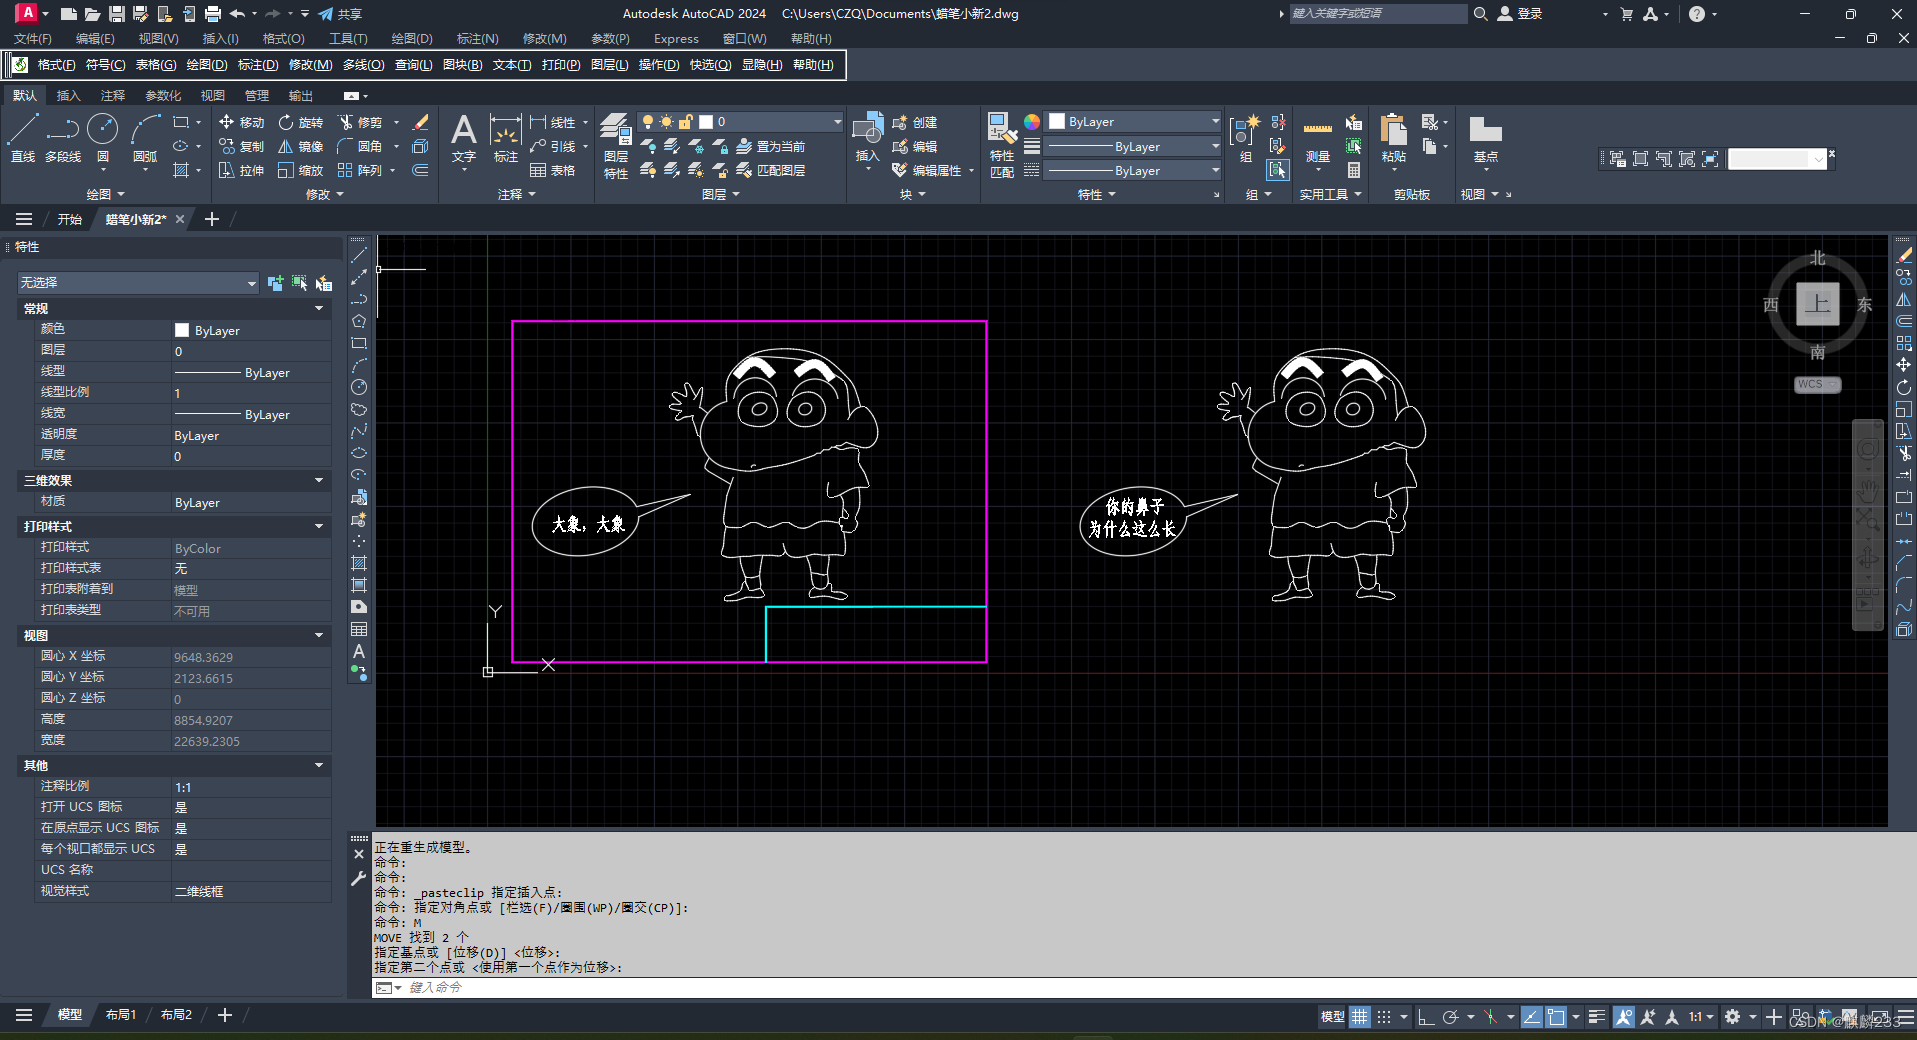
Task: Activate the Move (移动) command
Action: (241, 122)
